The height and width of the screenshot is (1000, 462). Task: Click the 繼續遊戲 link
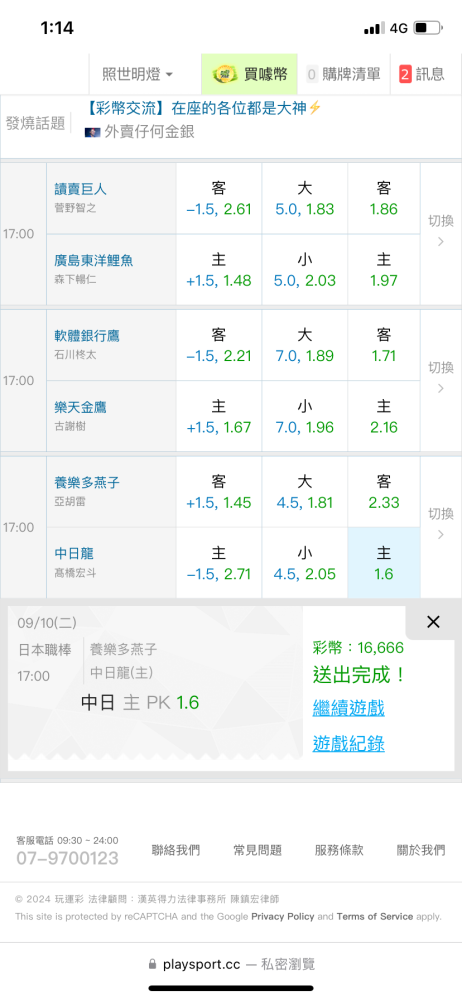(x=348, y=707)
